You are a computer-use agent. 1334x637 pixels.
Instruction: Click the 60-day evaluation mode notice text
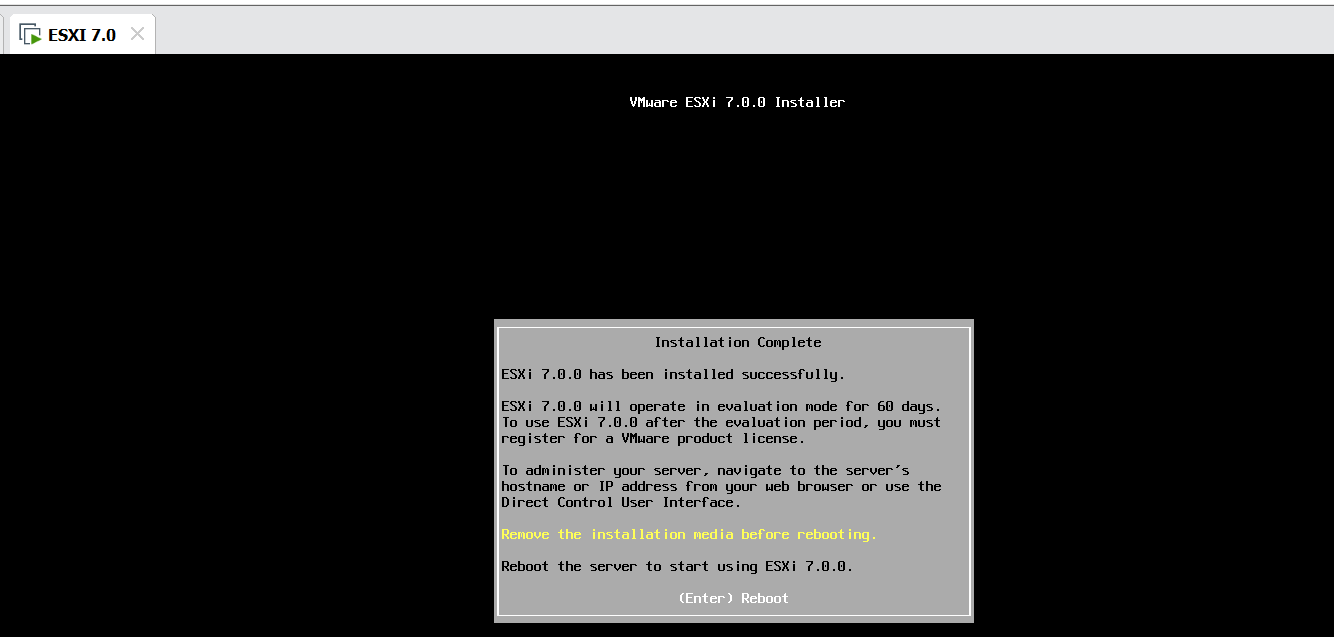click(720, 406)
